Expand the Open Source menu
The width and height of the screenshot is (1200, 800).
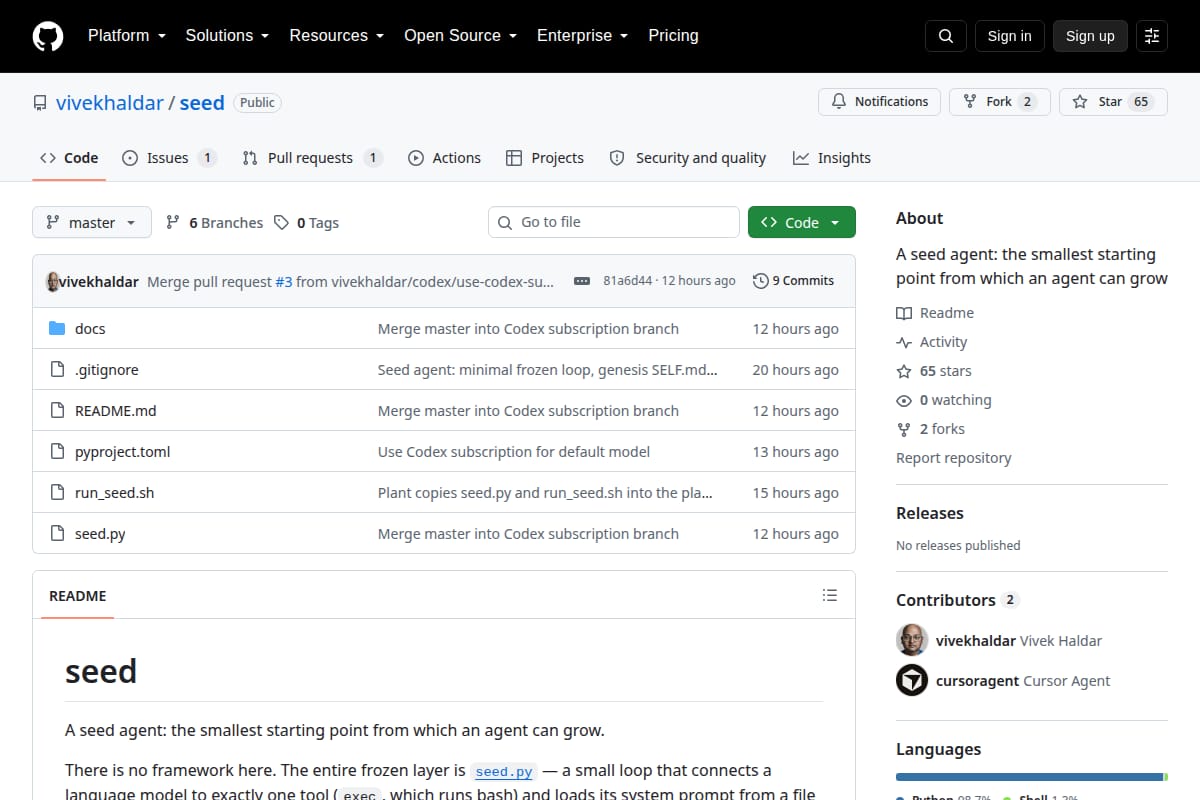(460, 36)
